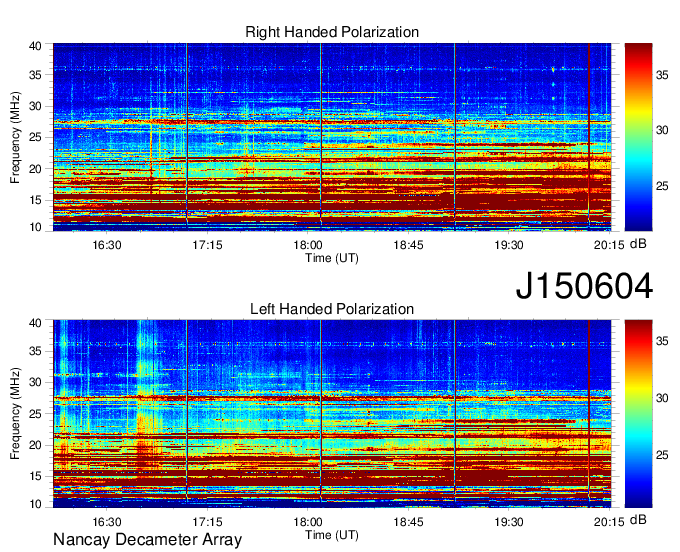Click the 35 dB mark on left-handed colorbar
This screenshot has width=680, height=552.
click(662, 341)
